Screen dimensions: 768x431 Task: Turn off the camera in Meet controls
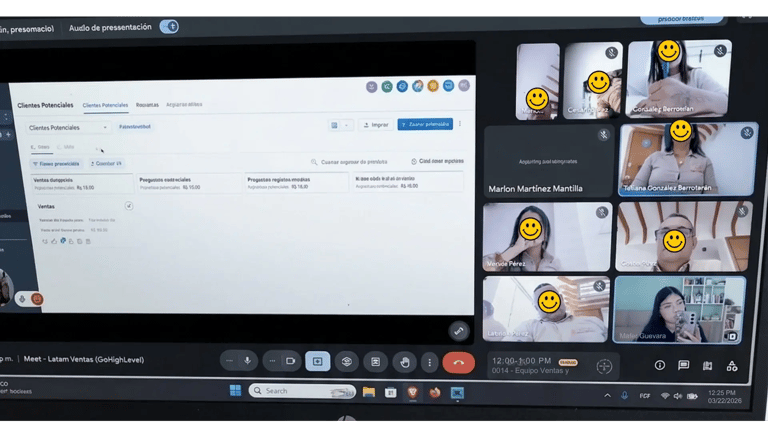pyautogui.click(x=290, y=361)
